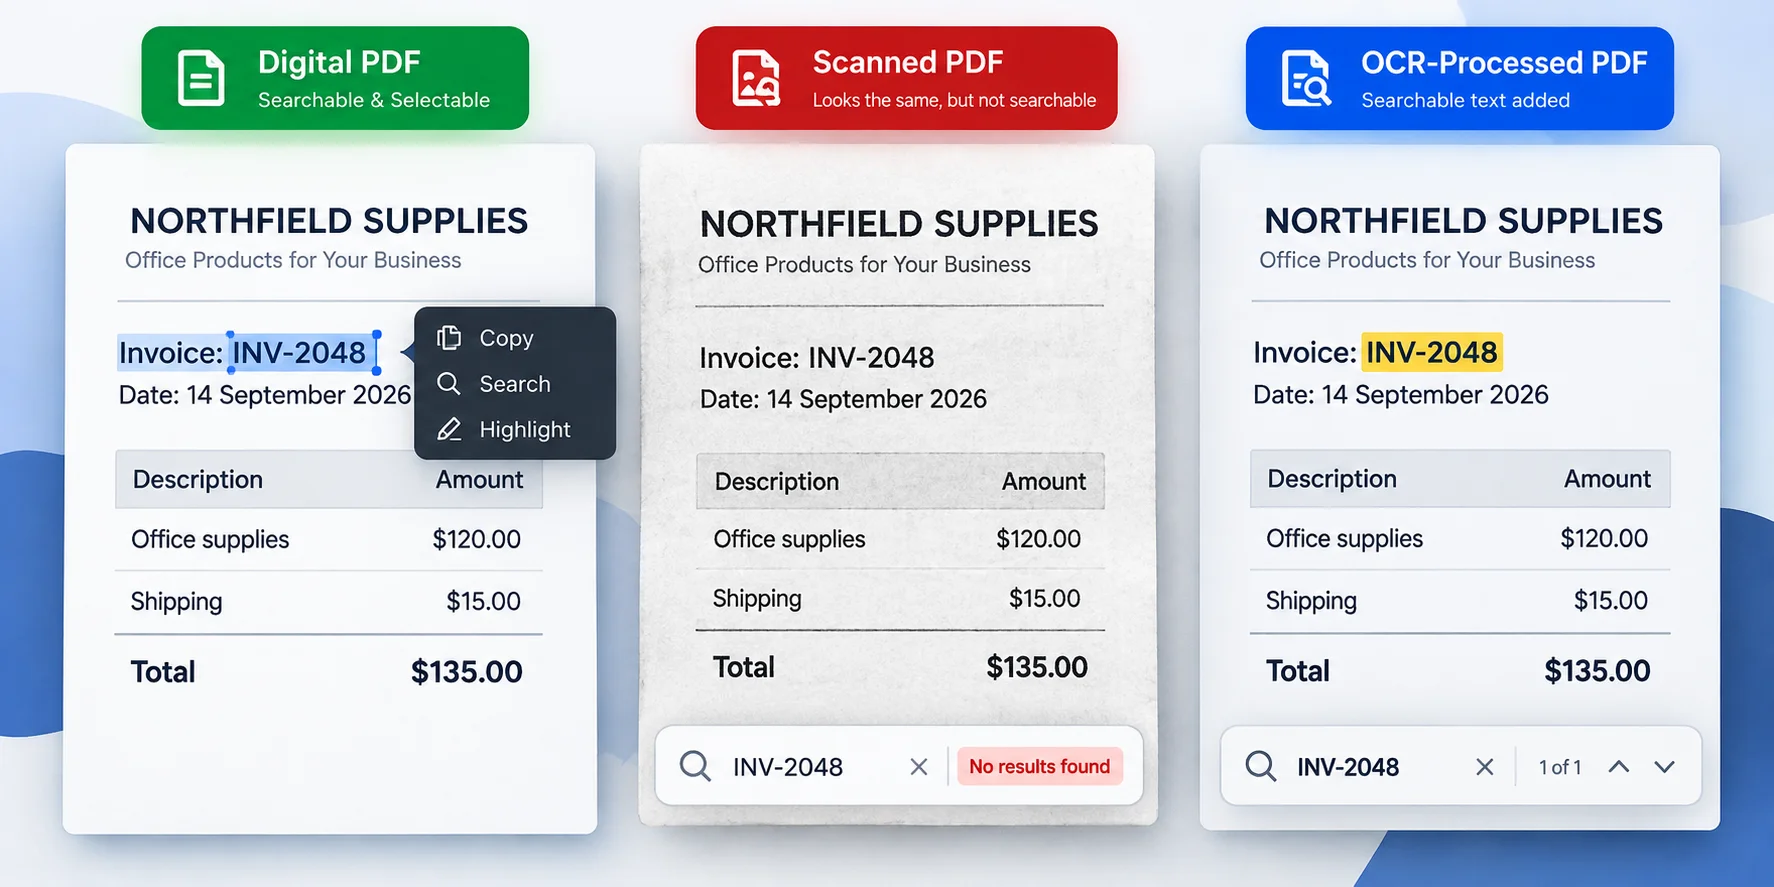Click the image-page icon on the Scanned PDF badge

[x=756, y=78]
